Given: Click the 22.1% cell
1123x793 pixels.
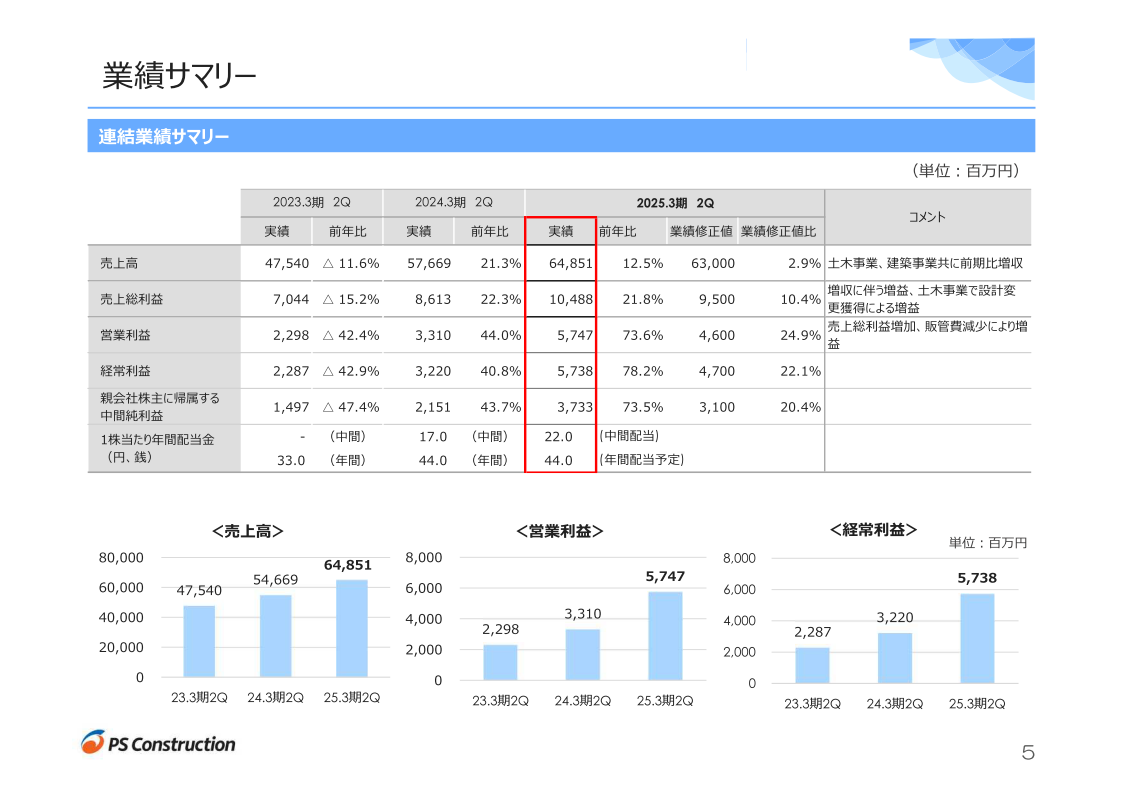Looking at the screenshot, I should (801, 370).
